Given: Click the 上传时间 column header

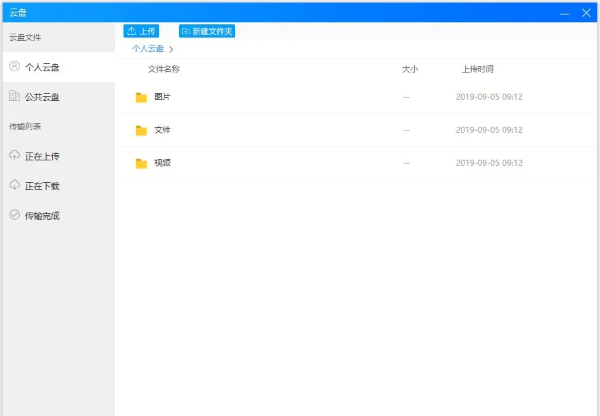Looking at the screenshot, I should (478, 69).
